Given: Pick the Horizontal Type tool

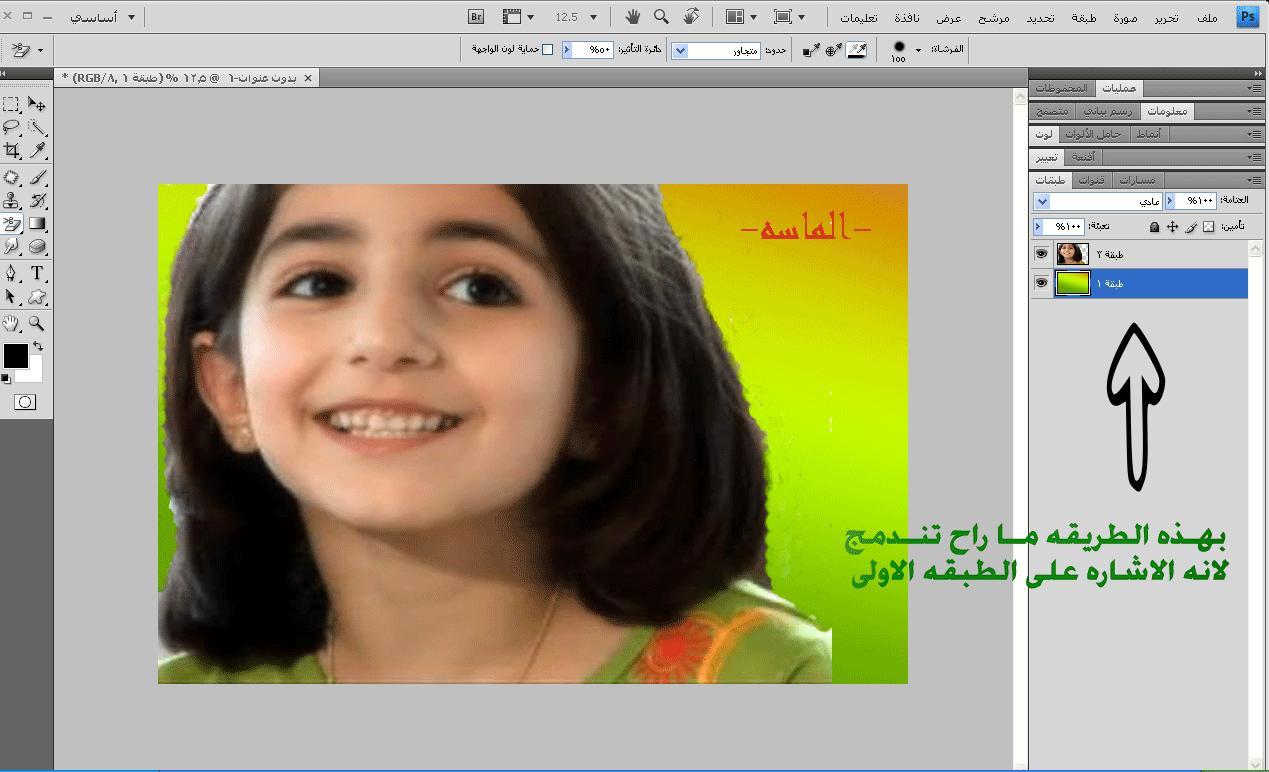Looking at the screenshot, I should pyautogui.click(x=37, y=273).
